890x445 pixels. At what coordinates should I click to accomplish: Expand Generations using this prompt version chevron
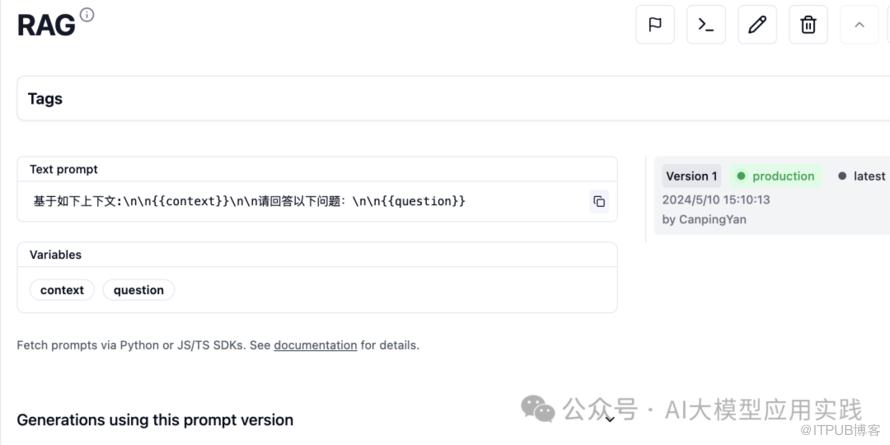(610, 420)
